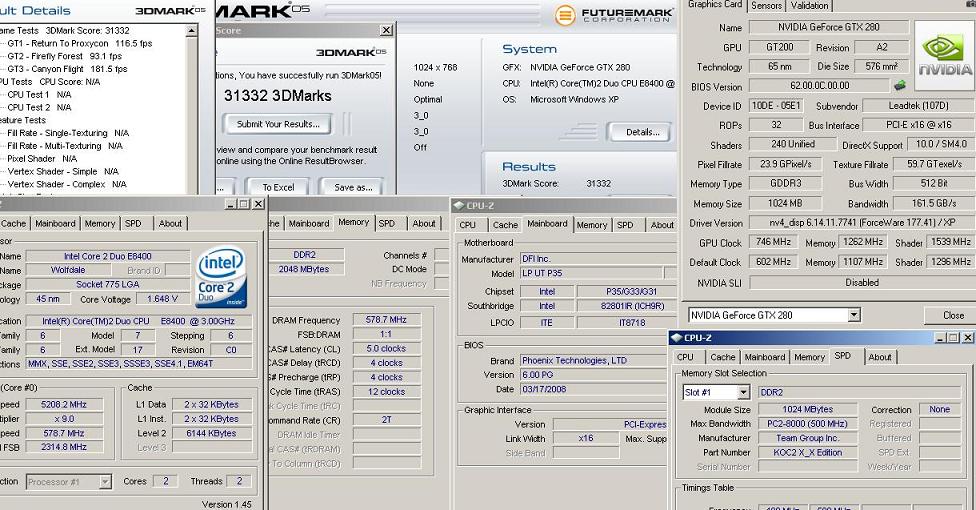
Task: Select GT2 - Firefly Forest row
Action: 65,56
